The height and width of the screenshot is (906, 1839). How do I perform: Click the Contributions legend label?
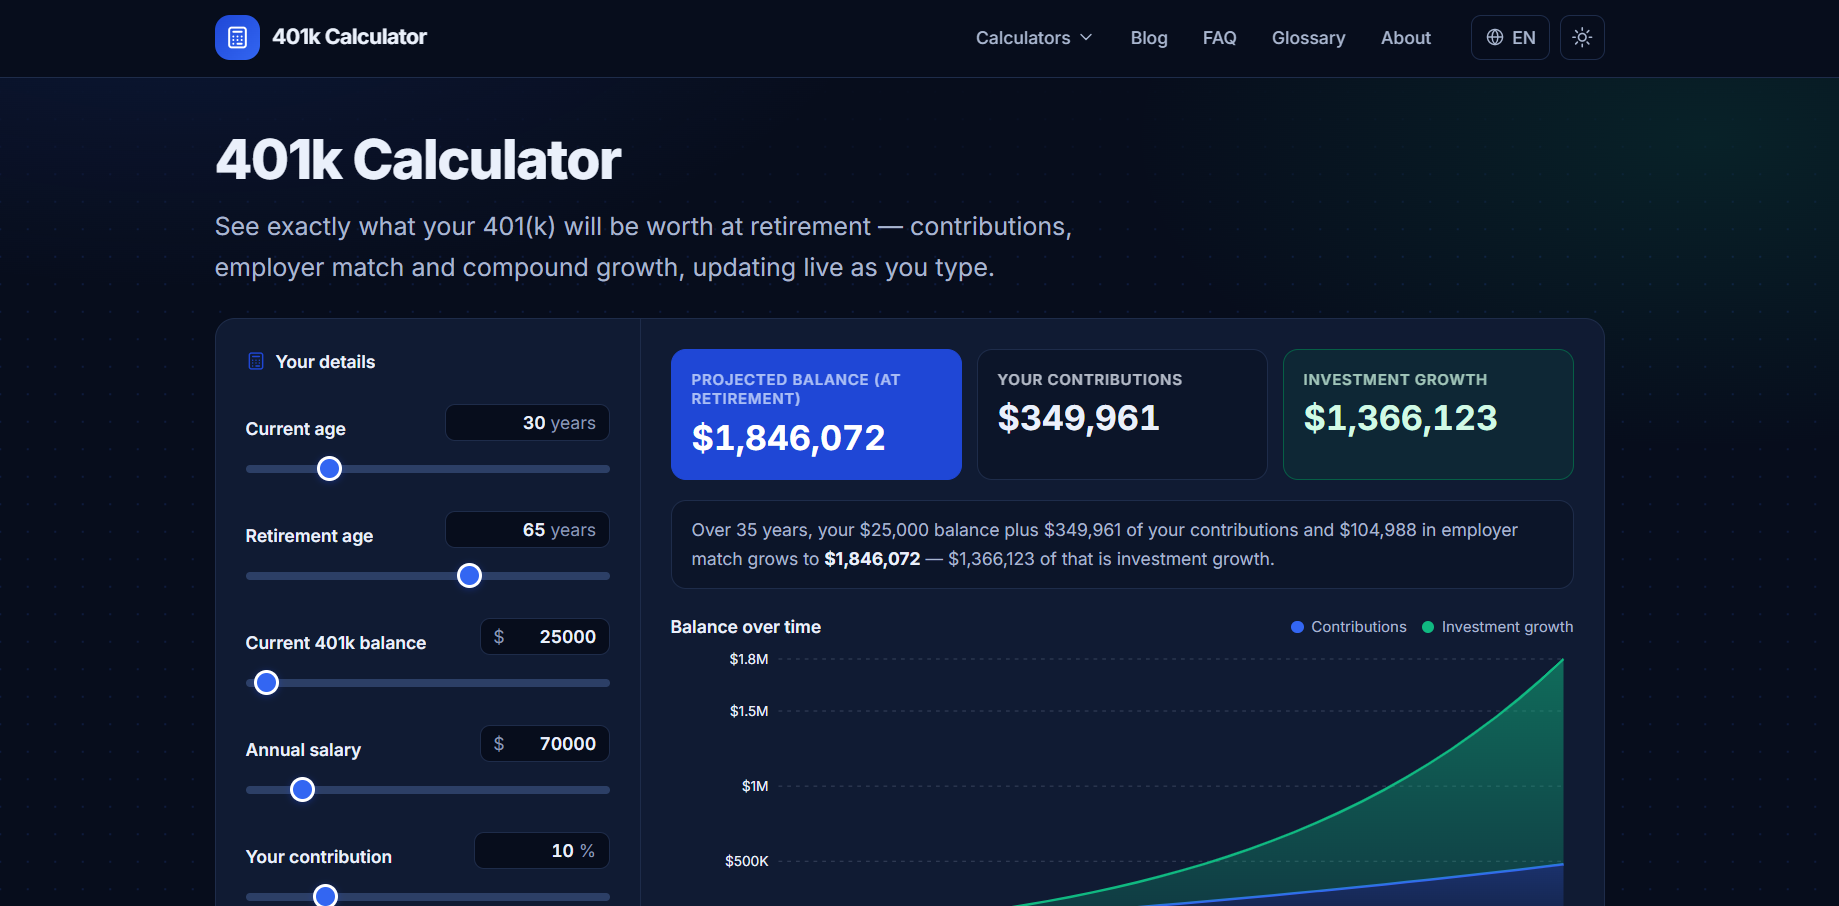click(x=1359, y=627)
